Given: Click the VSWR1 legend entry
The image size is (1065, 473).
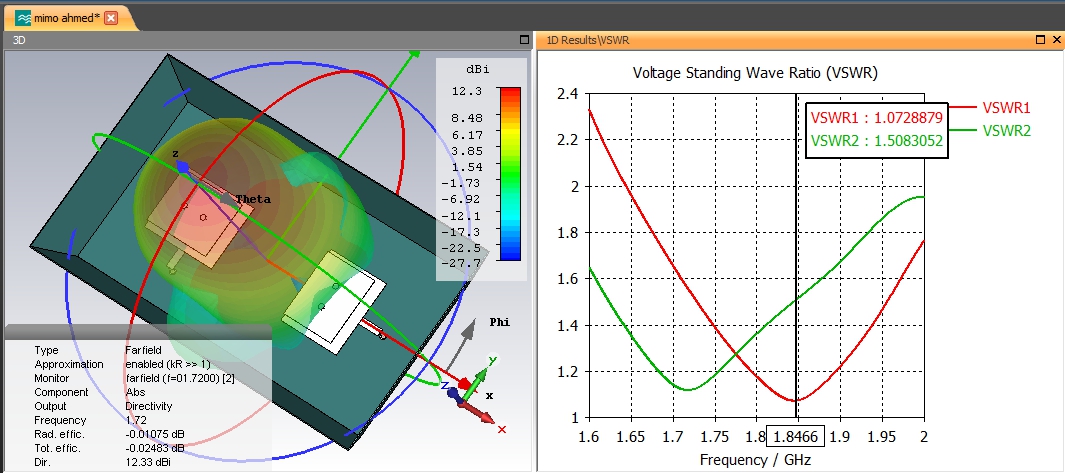Looking at the screenshot, I should pyautogui.click(x=990, y=107).
